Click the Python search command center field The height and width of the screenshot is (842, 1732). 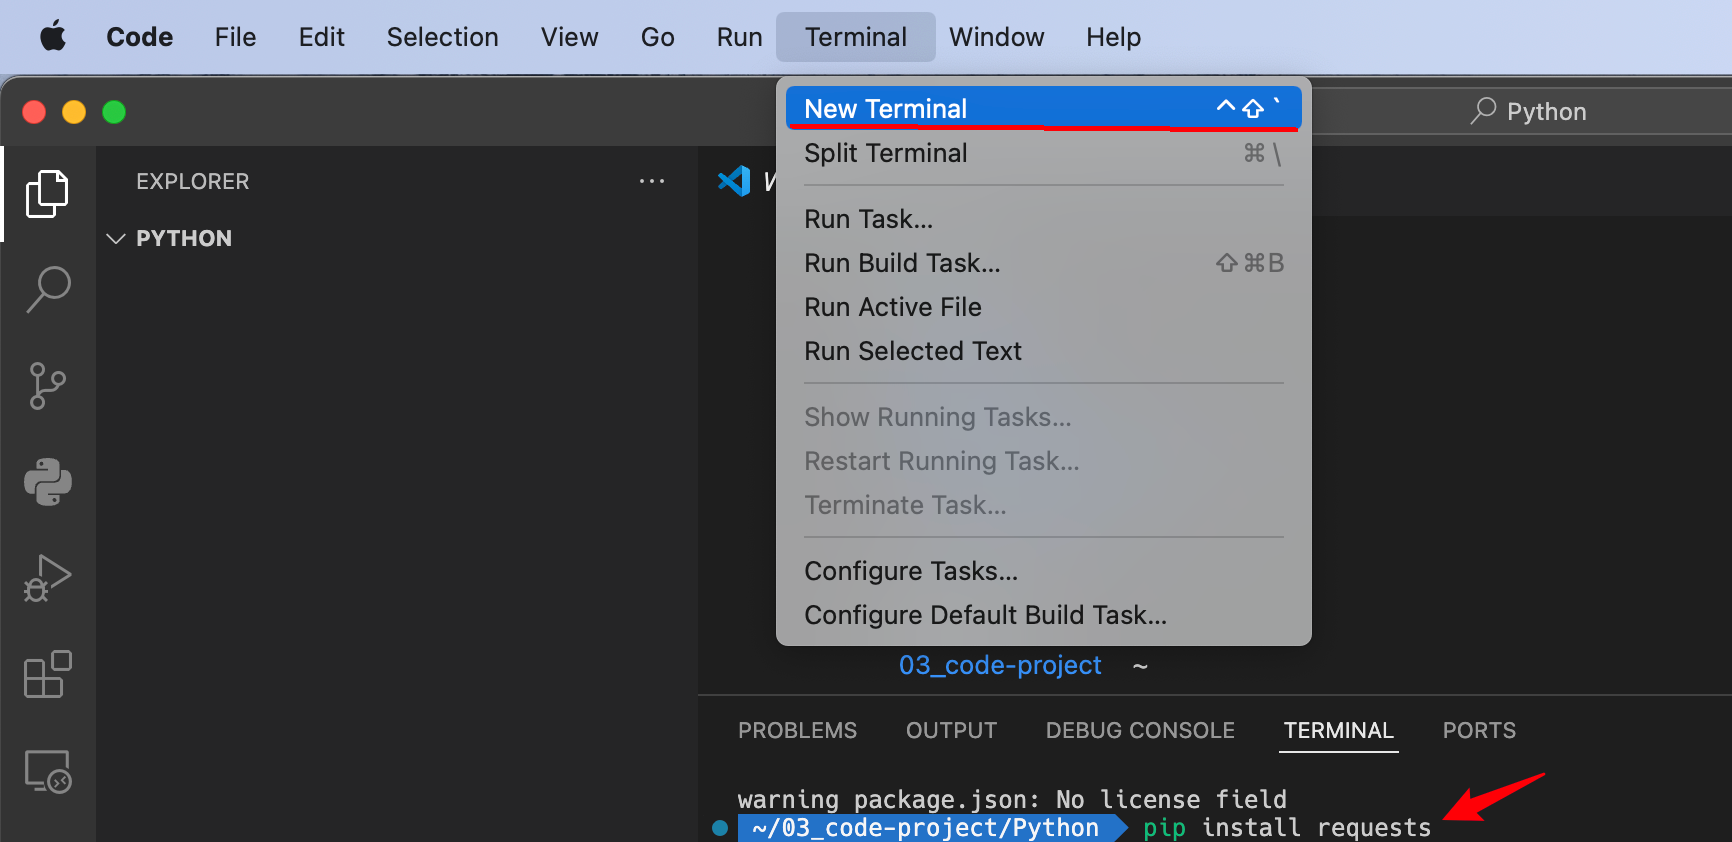1545,111
